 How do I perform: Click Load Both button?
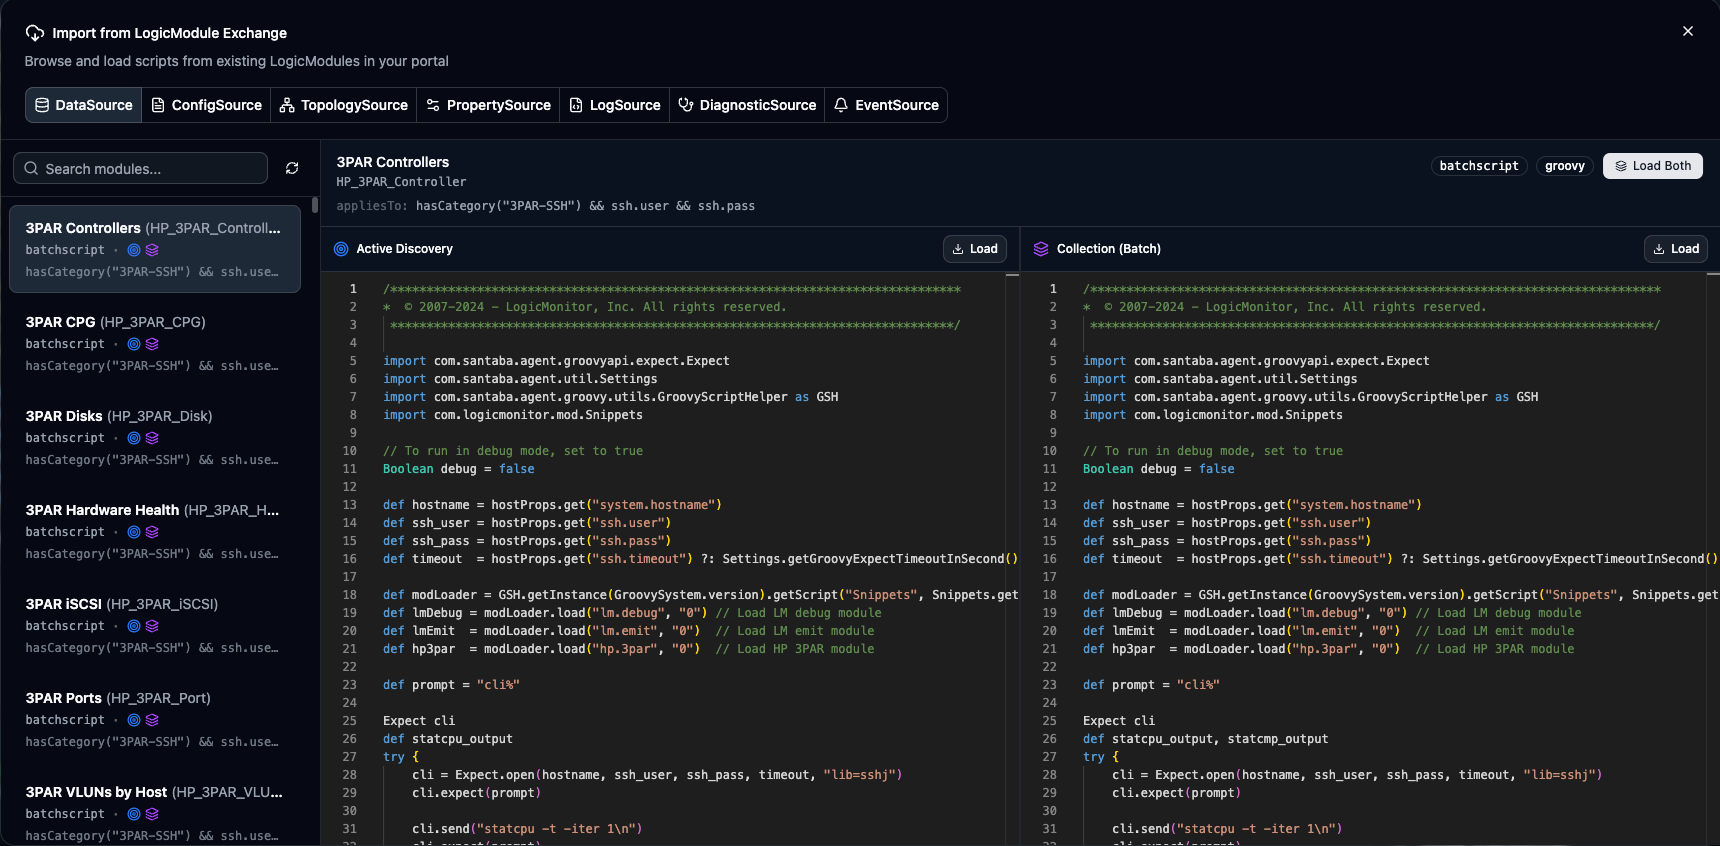1652,166
